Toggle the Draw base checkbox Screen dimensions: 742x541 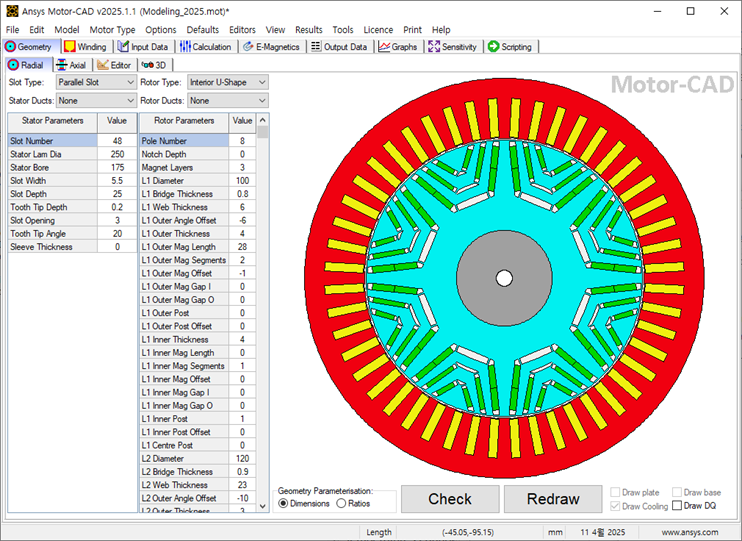tap(677, 492)
